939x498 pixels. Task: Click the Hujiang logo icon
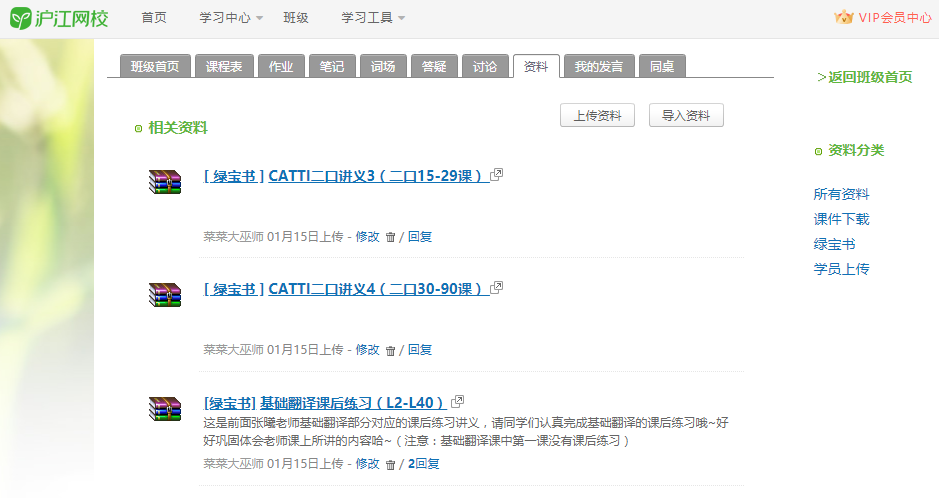point(21,18)
